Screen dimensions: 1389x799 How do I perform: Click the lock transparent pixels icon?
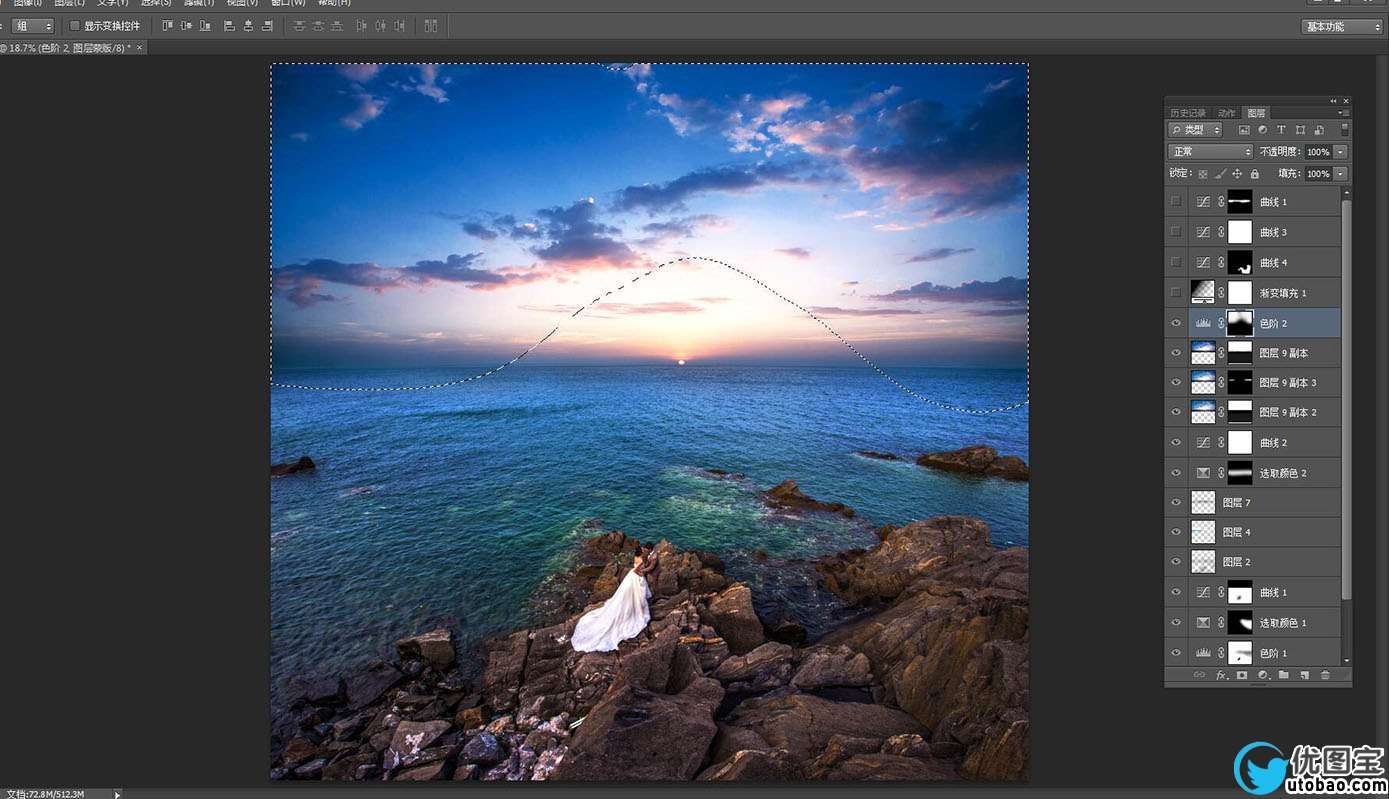click(1203, 174)
